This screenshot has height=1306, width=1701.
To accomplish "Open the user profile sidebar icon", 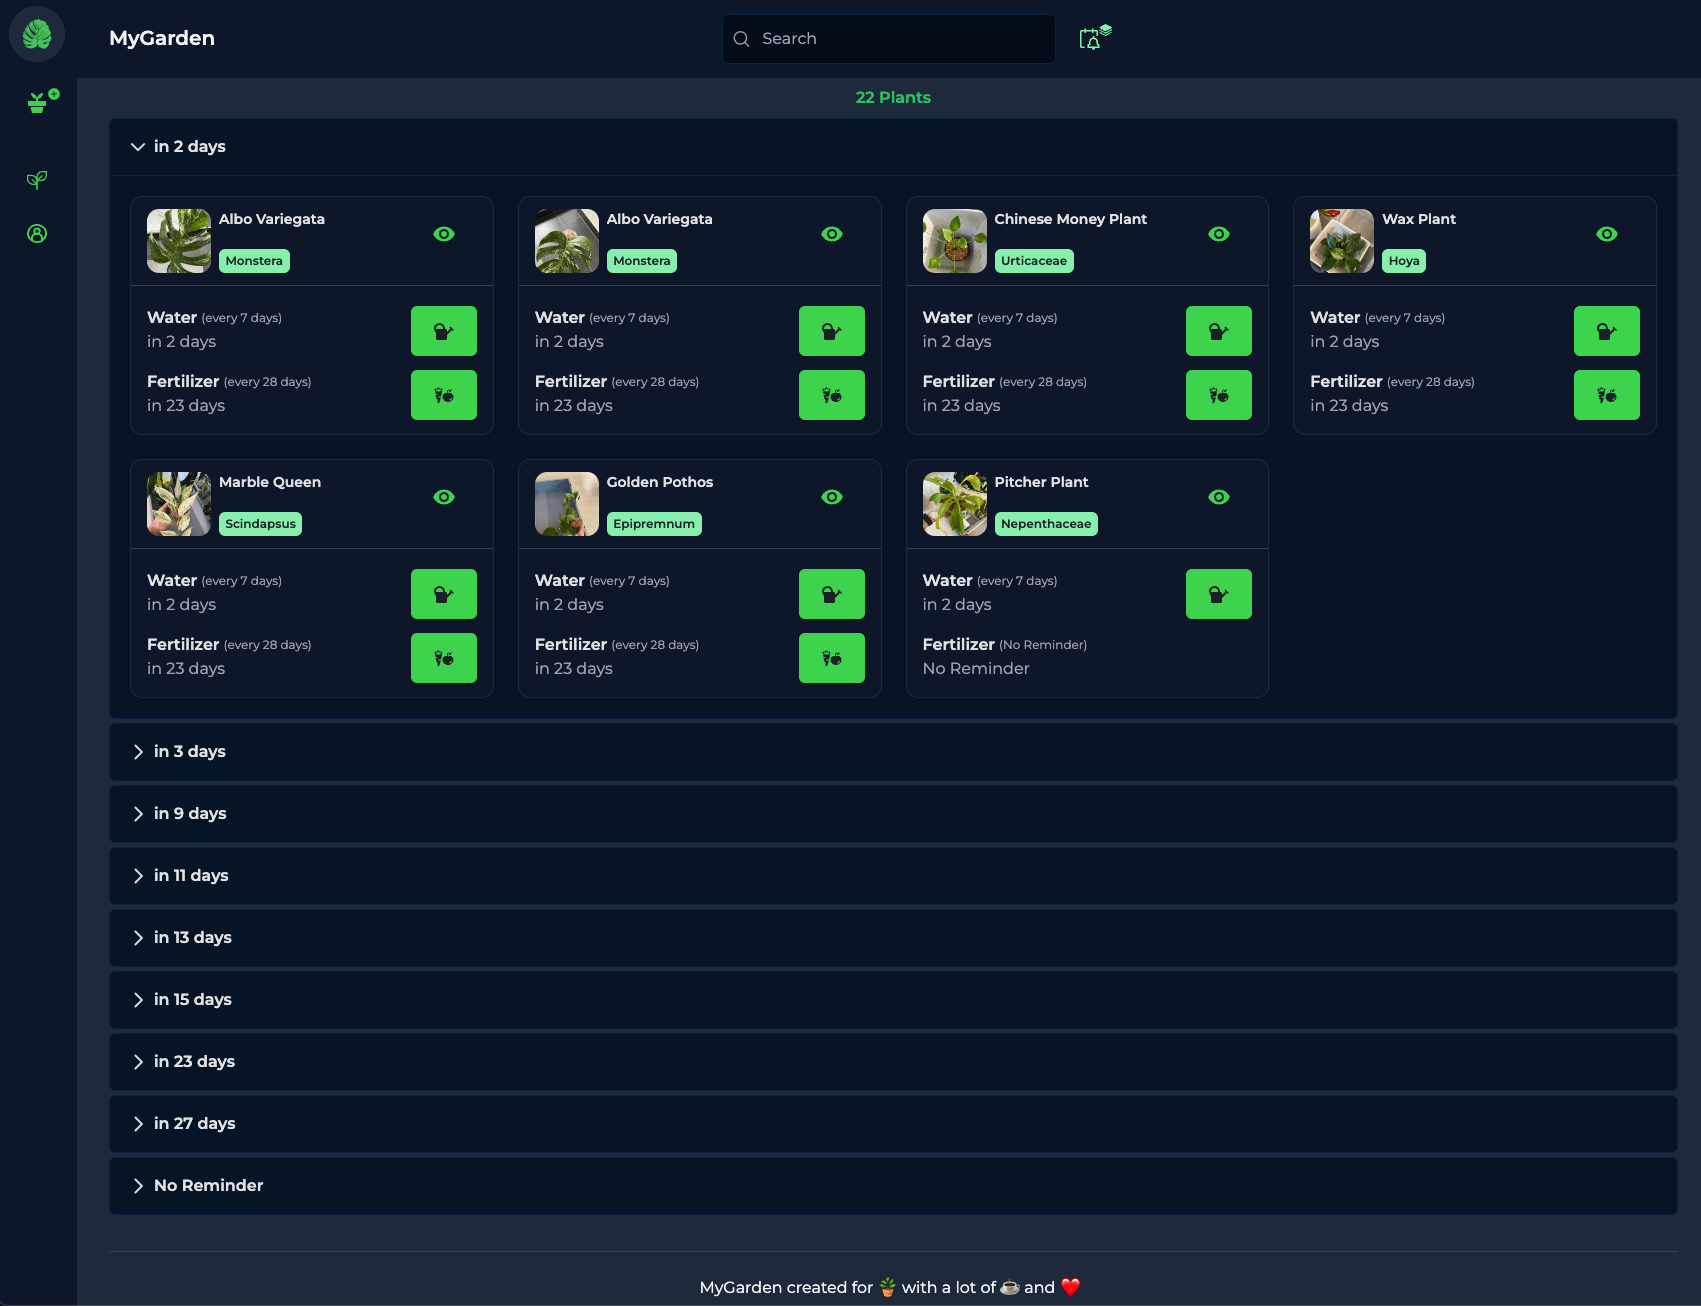I will point(37,234).
